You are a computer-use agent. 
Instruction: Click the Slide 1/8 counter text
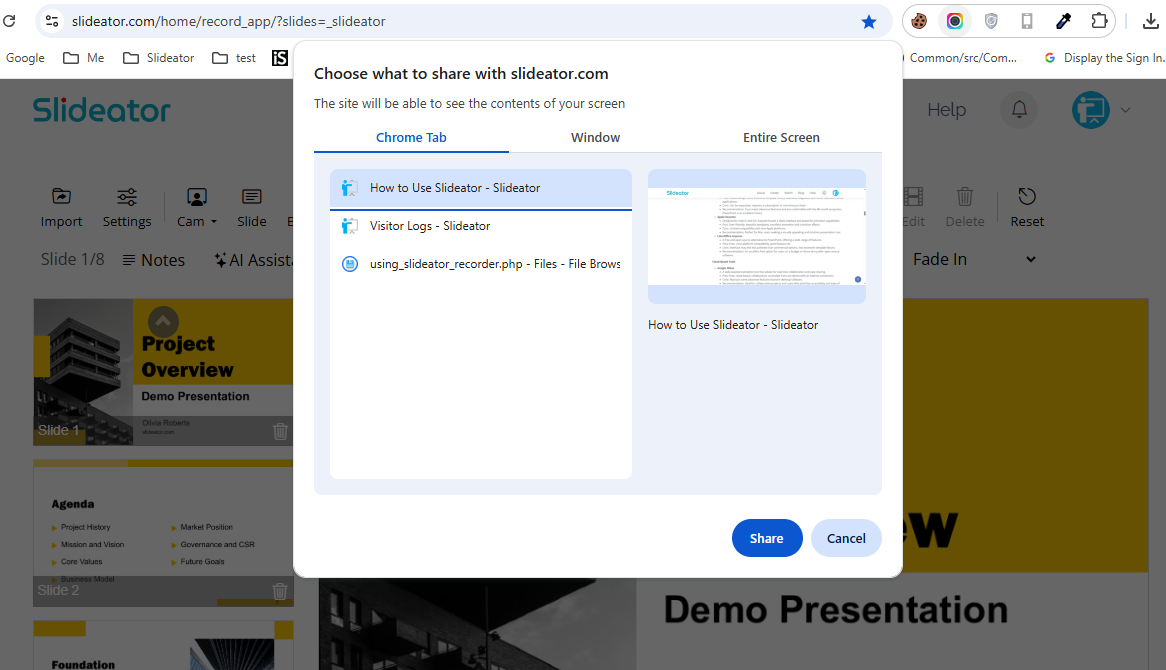pos(72,260)
